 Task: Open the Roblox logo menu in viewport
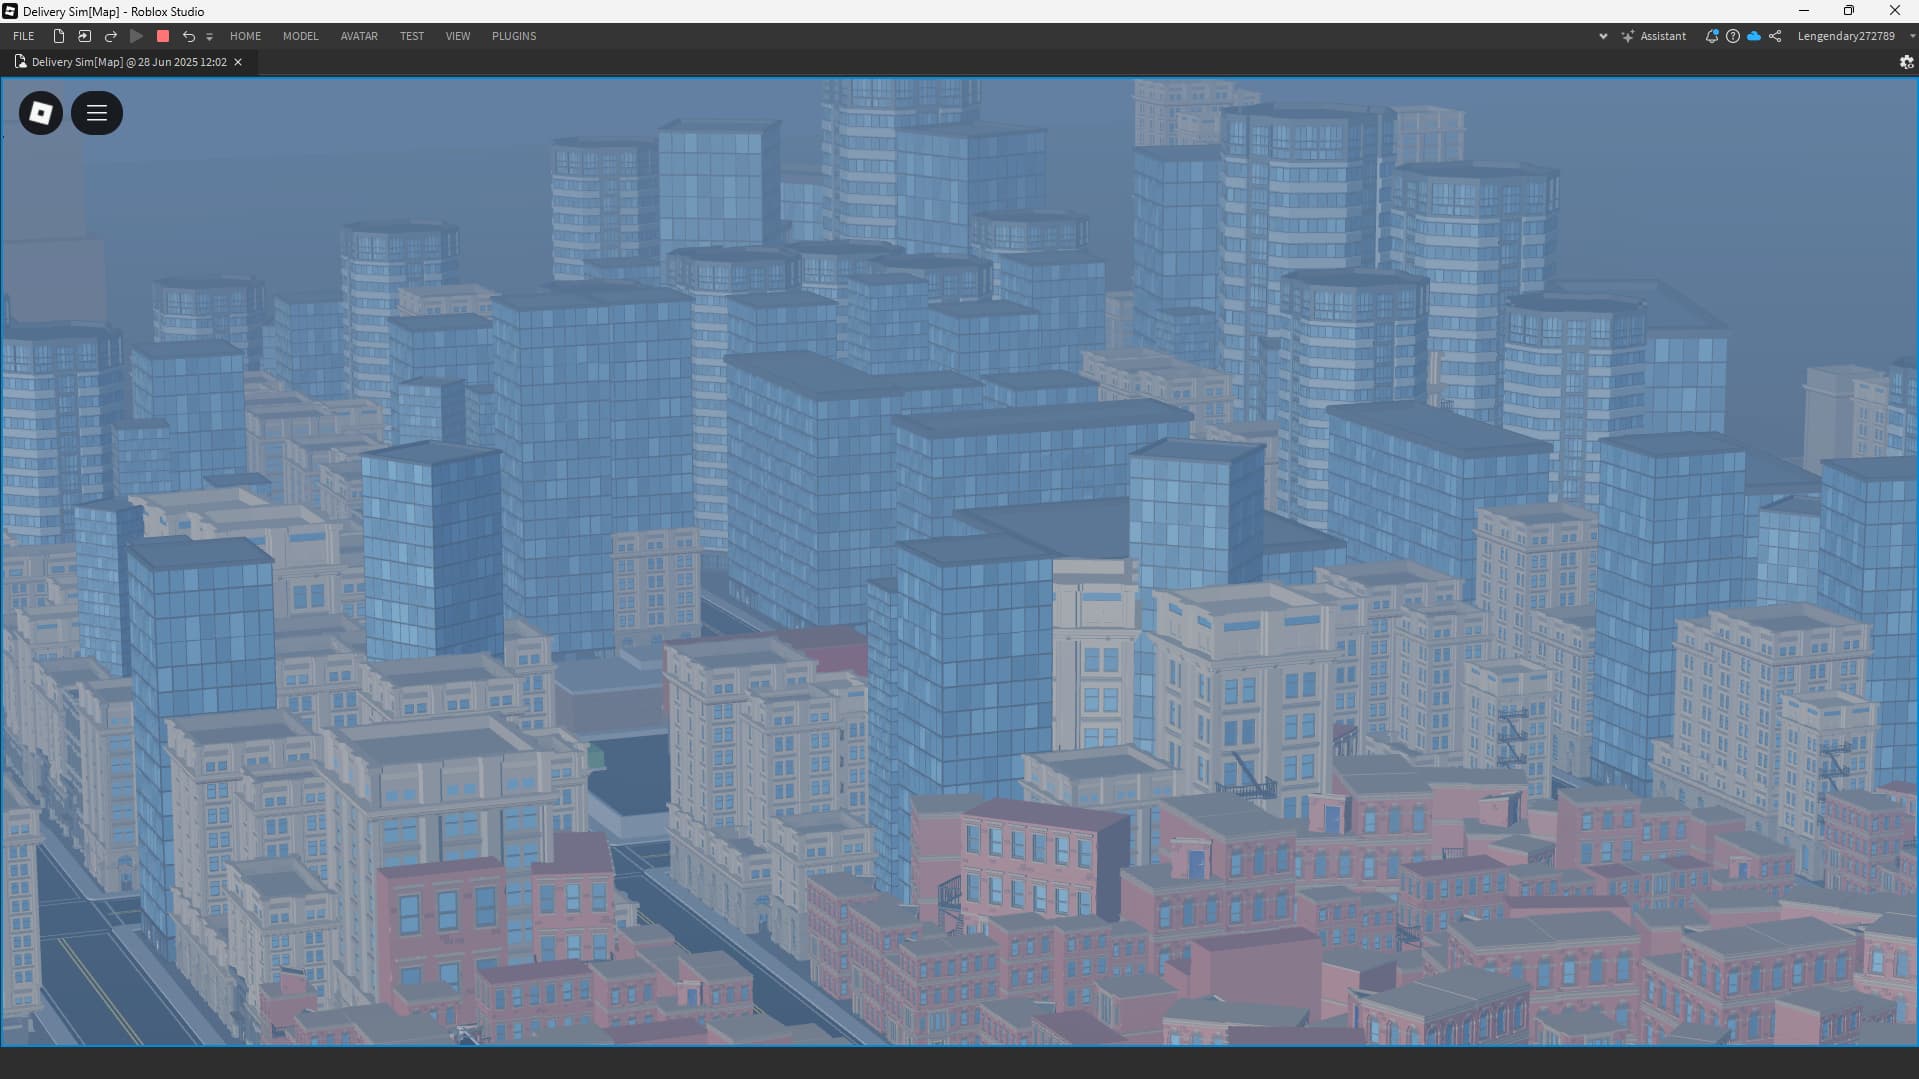tap(41, 113)
